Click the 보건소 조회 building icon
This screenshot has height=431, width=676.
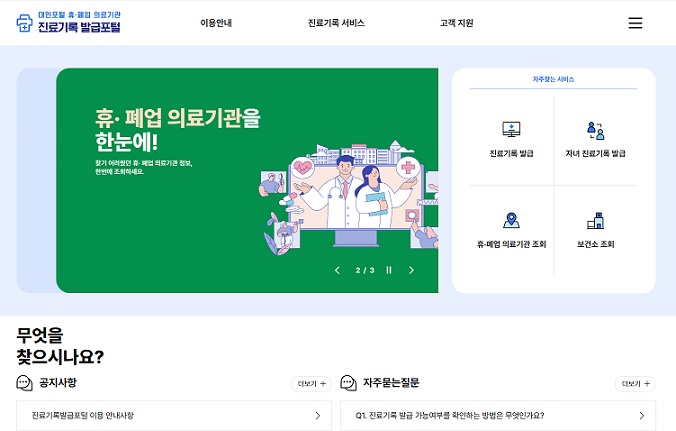point(595,220)
